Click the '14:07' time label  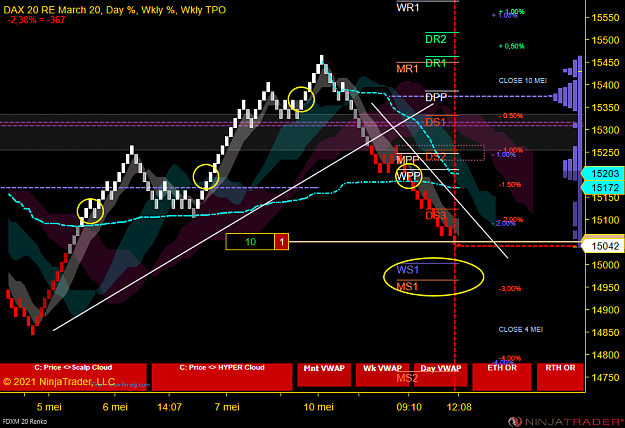tap(169, 407)
